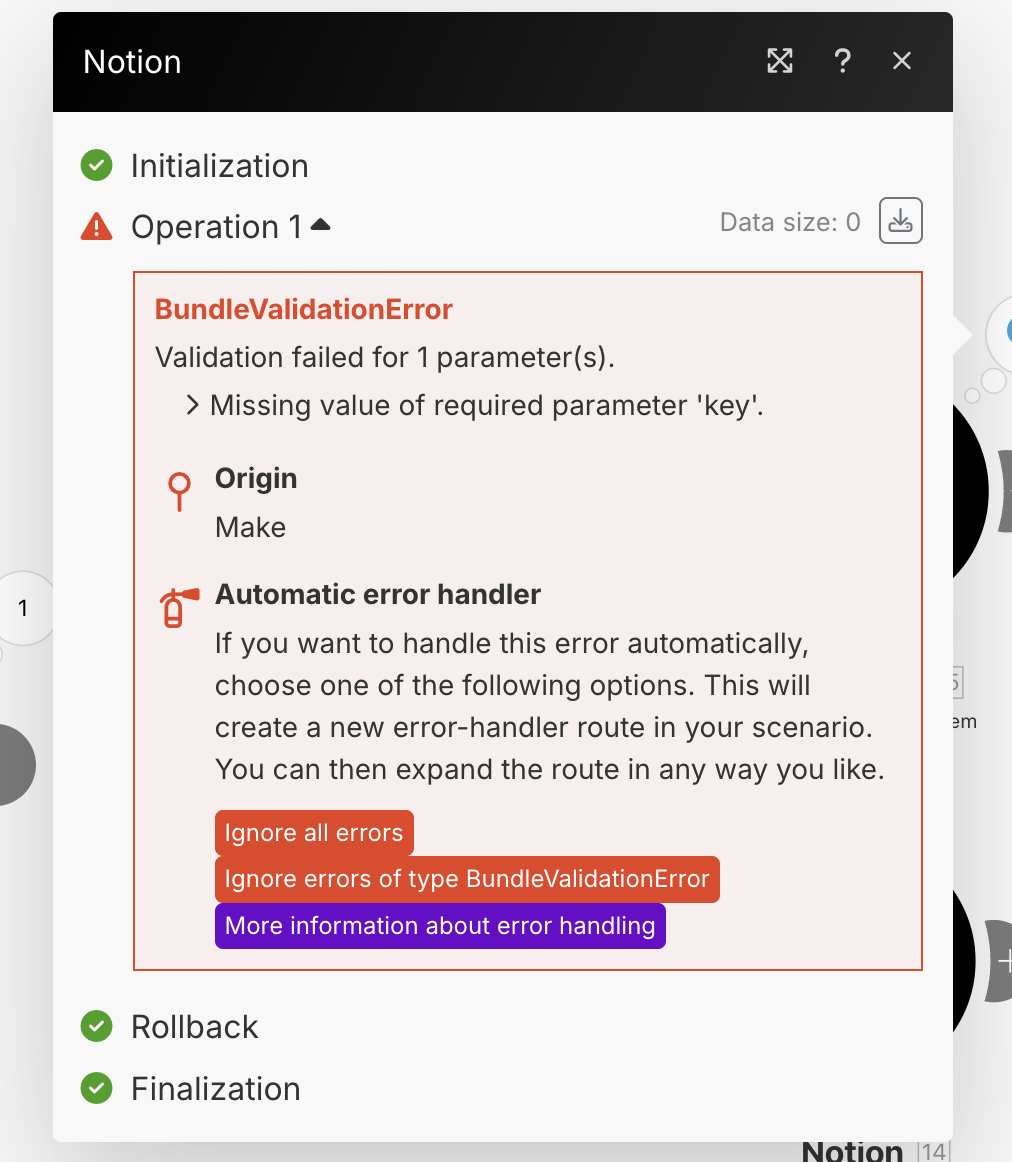Click the BundleValidationError heading
This screenshot has height=1162, width=1012.
(304, 310)
